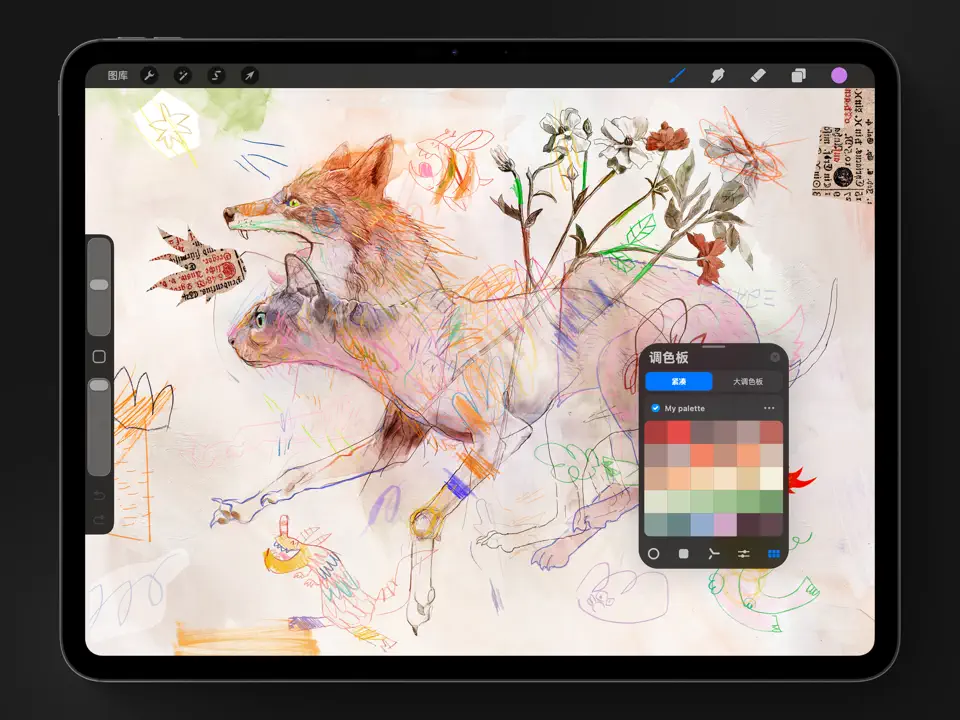Select the 紧凑 compact palette view
The image size is (960, 720).
click(x=679, y=381)
